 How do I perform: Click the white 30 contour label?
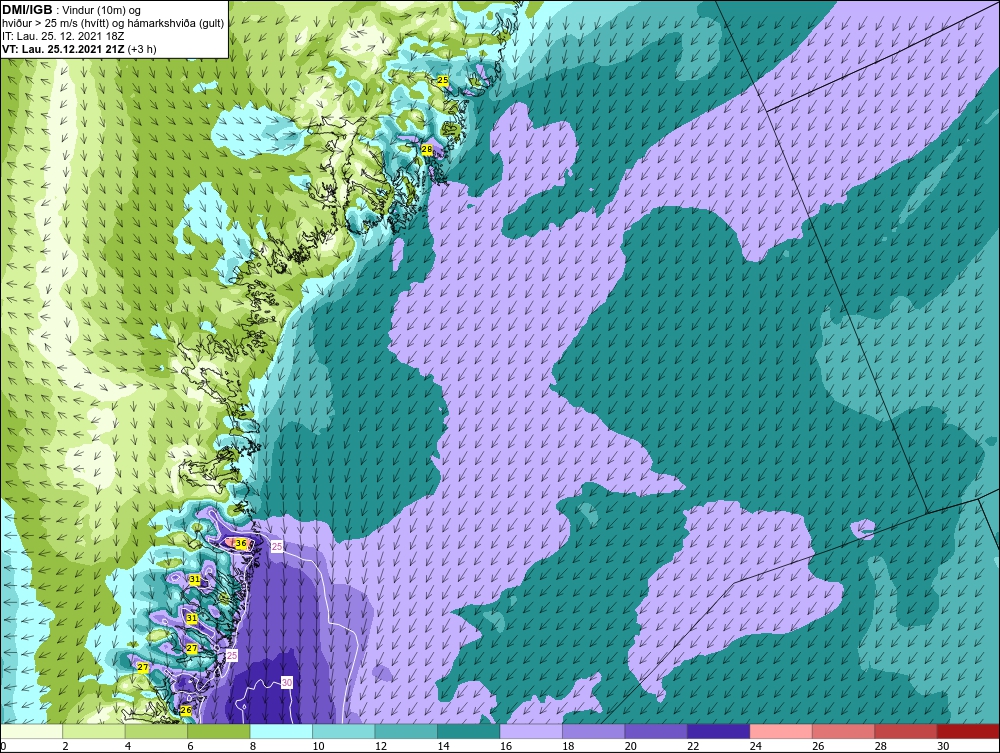(x=286, y=682)
